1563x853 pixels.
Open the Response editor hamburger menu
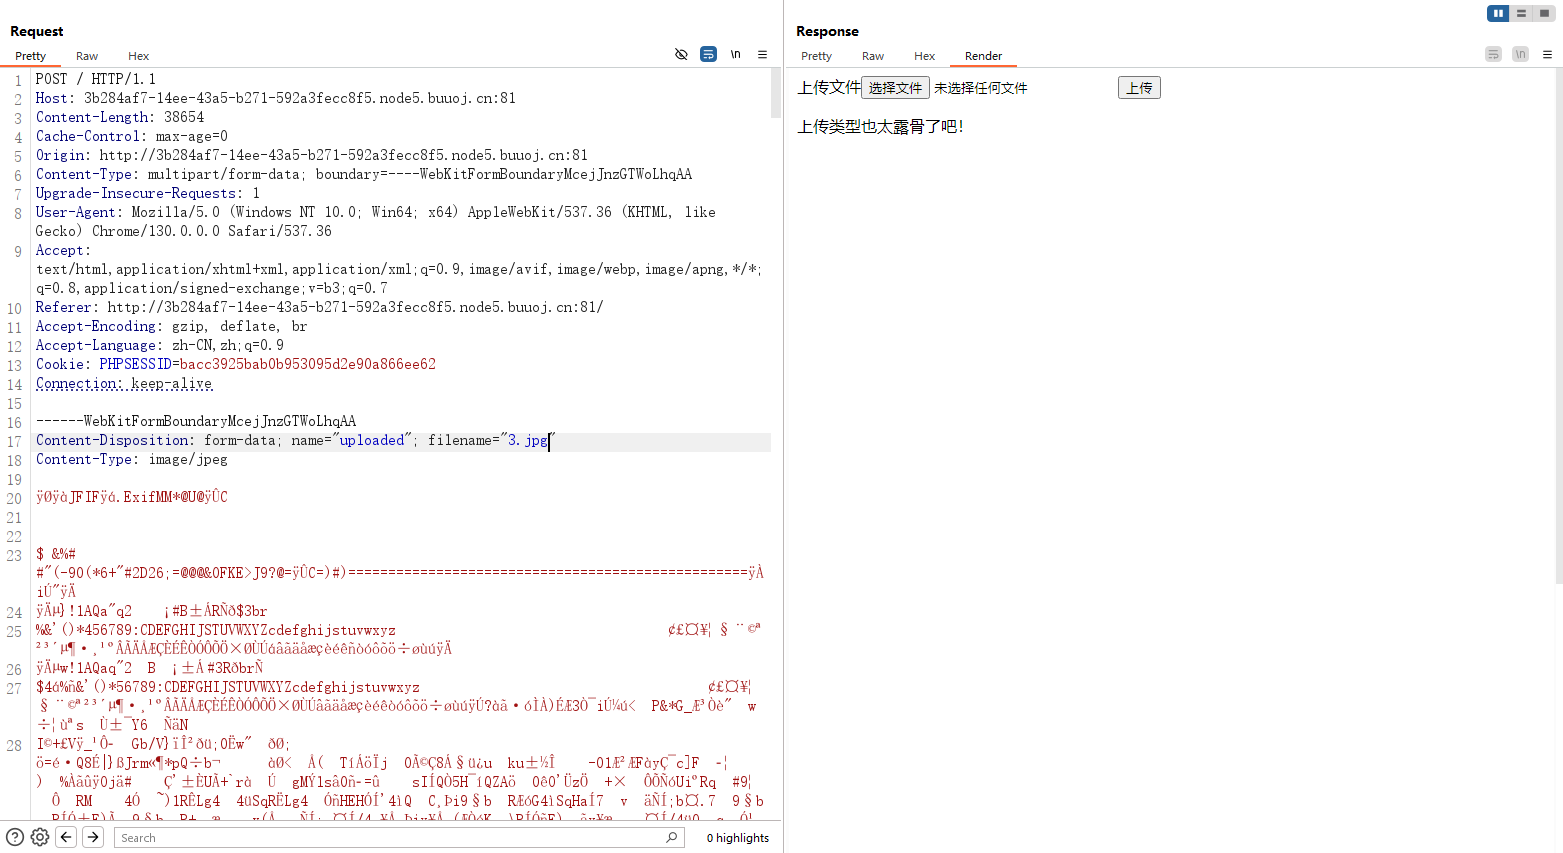(1547, 54)
